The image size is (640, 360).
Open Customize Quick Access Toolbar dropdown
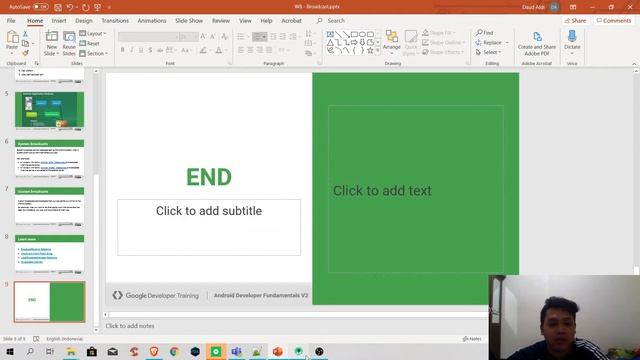(109, 7)
